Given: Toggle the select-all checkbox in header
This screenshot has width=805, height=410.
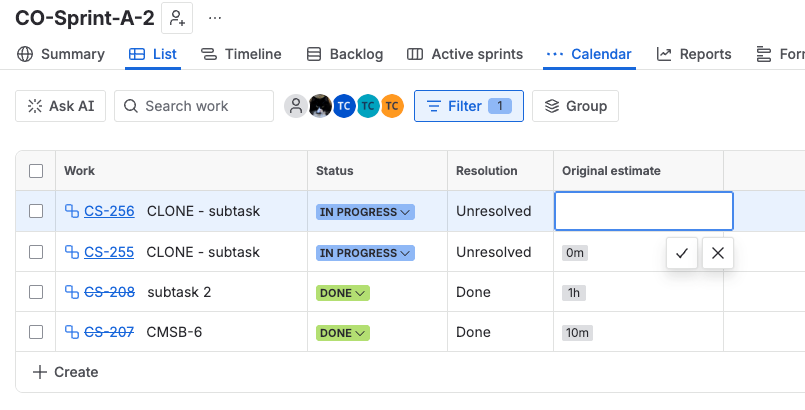Looking at the screenshot, I should (36, 171).
